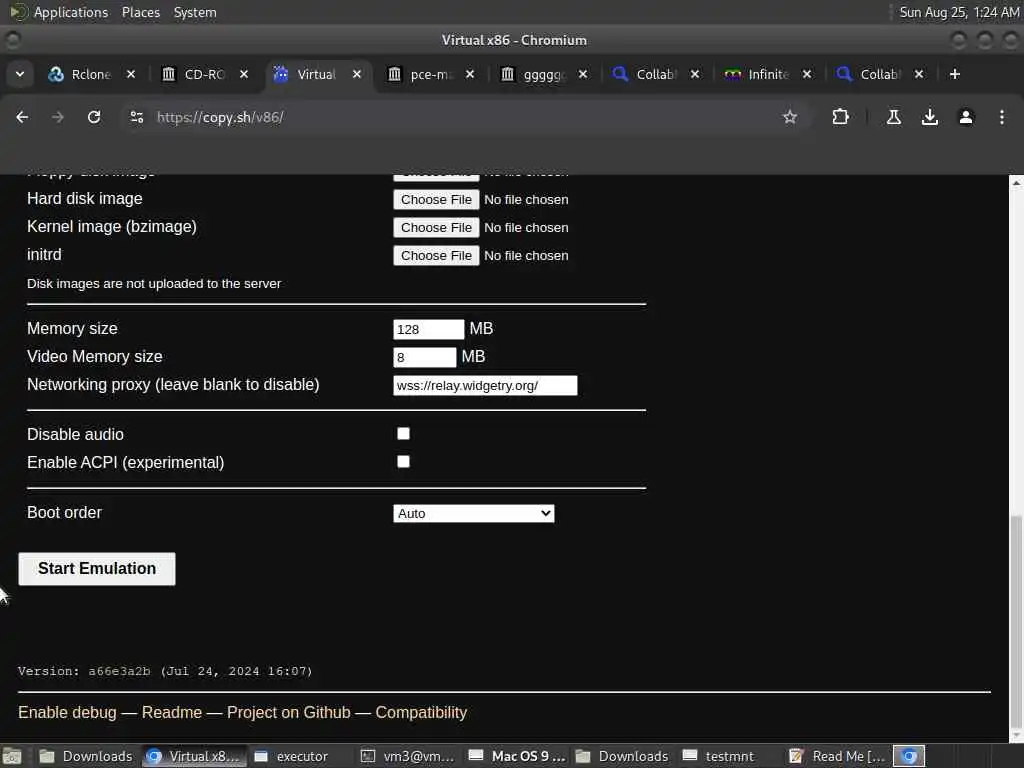Open the Chromium three-dot menu

[x=1001, y=117]
